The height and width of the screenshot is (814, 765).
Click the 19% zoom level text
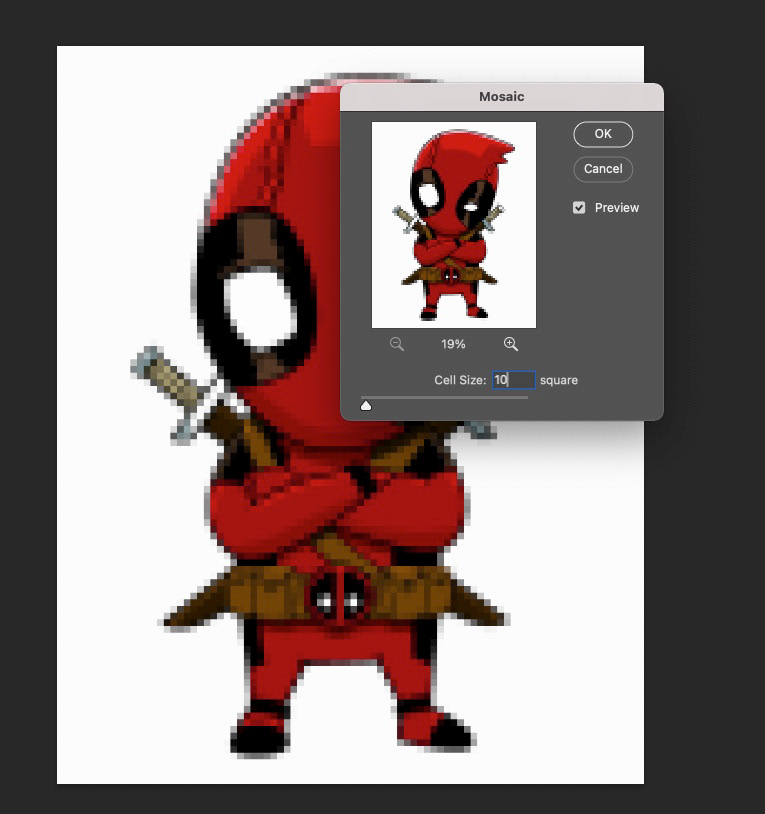453,344
